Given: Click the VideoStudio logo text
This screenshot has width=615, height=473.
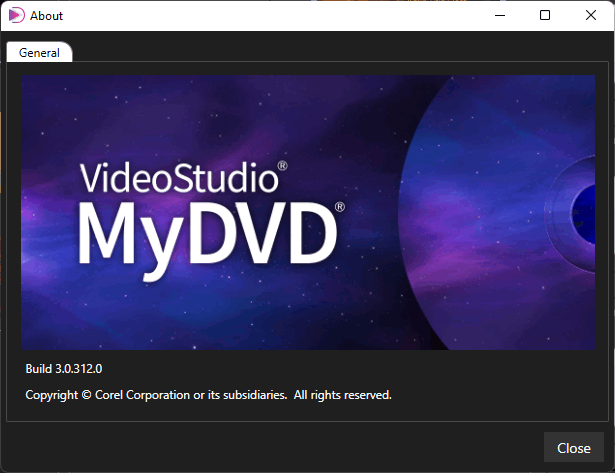Looking at the screenshot, I should pos(177,178).
